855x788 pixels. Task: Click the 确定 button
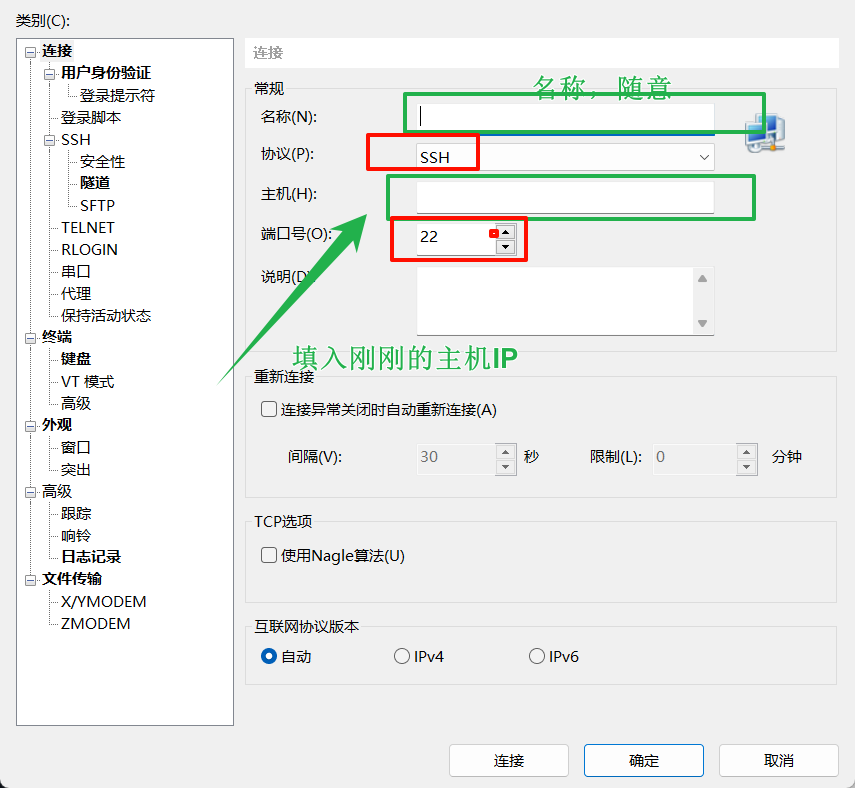tap(643, 760)
